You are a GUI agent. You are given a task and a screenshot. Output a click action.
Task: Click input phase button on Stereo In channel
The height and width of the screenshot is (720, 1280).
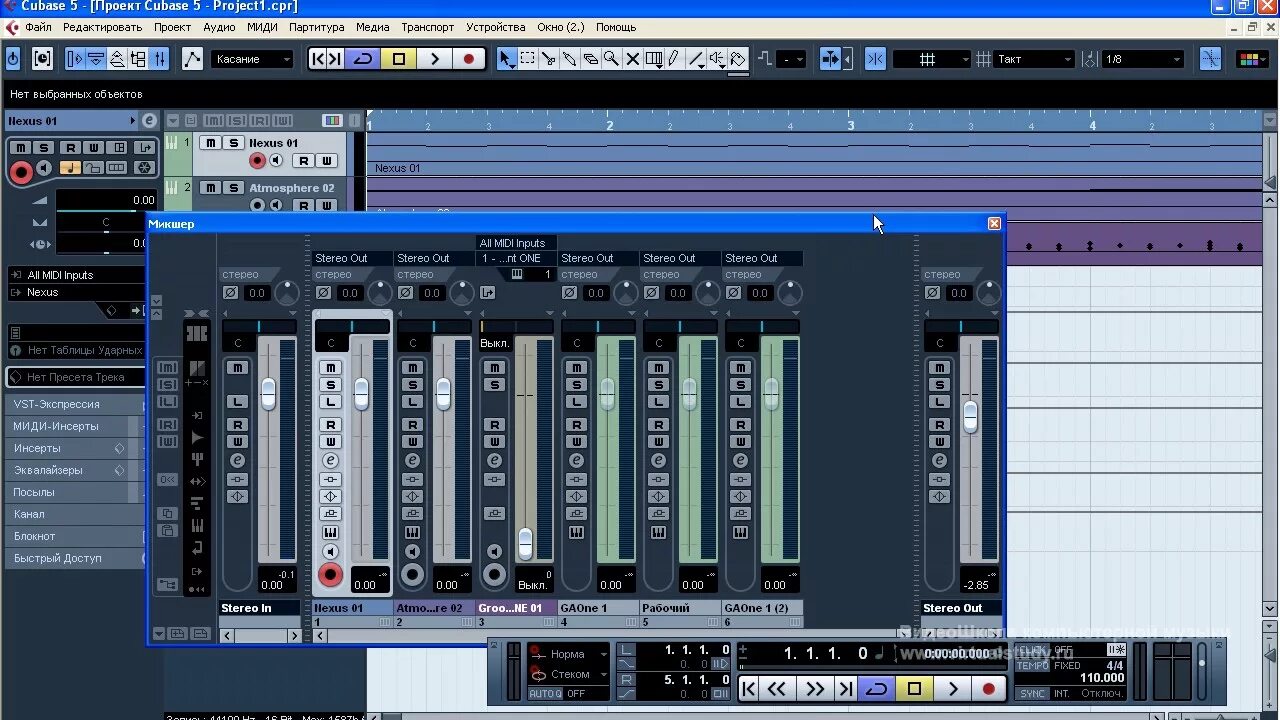[231, 293]
